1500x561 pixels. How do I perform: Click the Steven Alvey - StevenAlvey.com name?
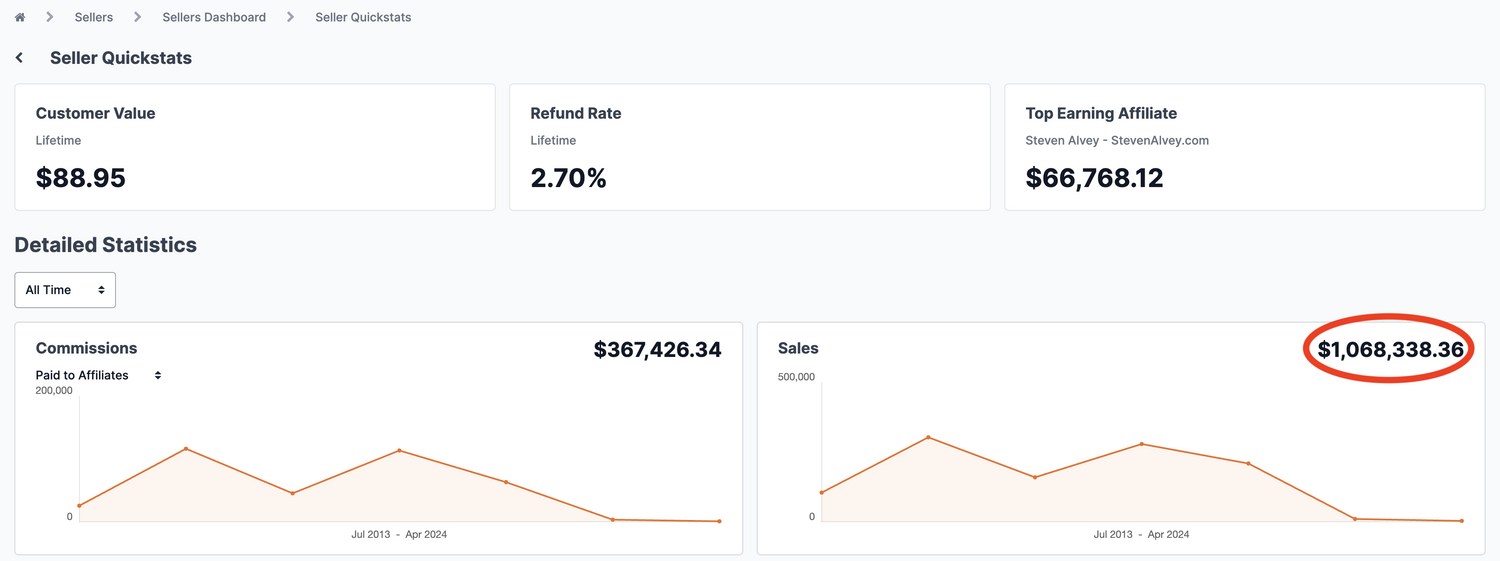(x=1117, y=140)
